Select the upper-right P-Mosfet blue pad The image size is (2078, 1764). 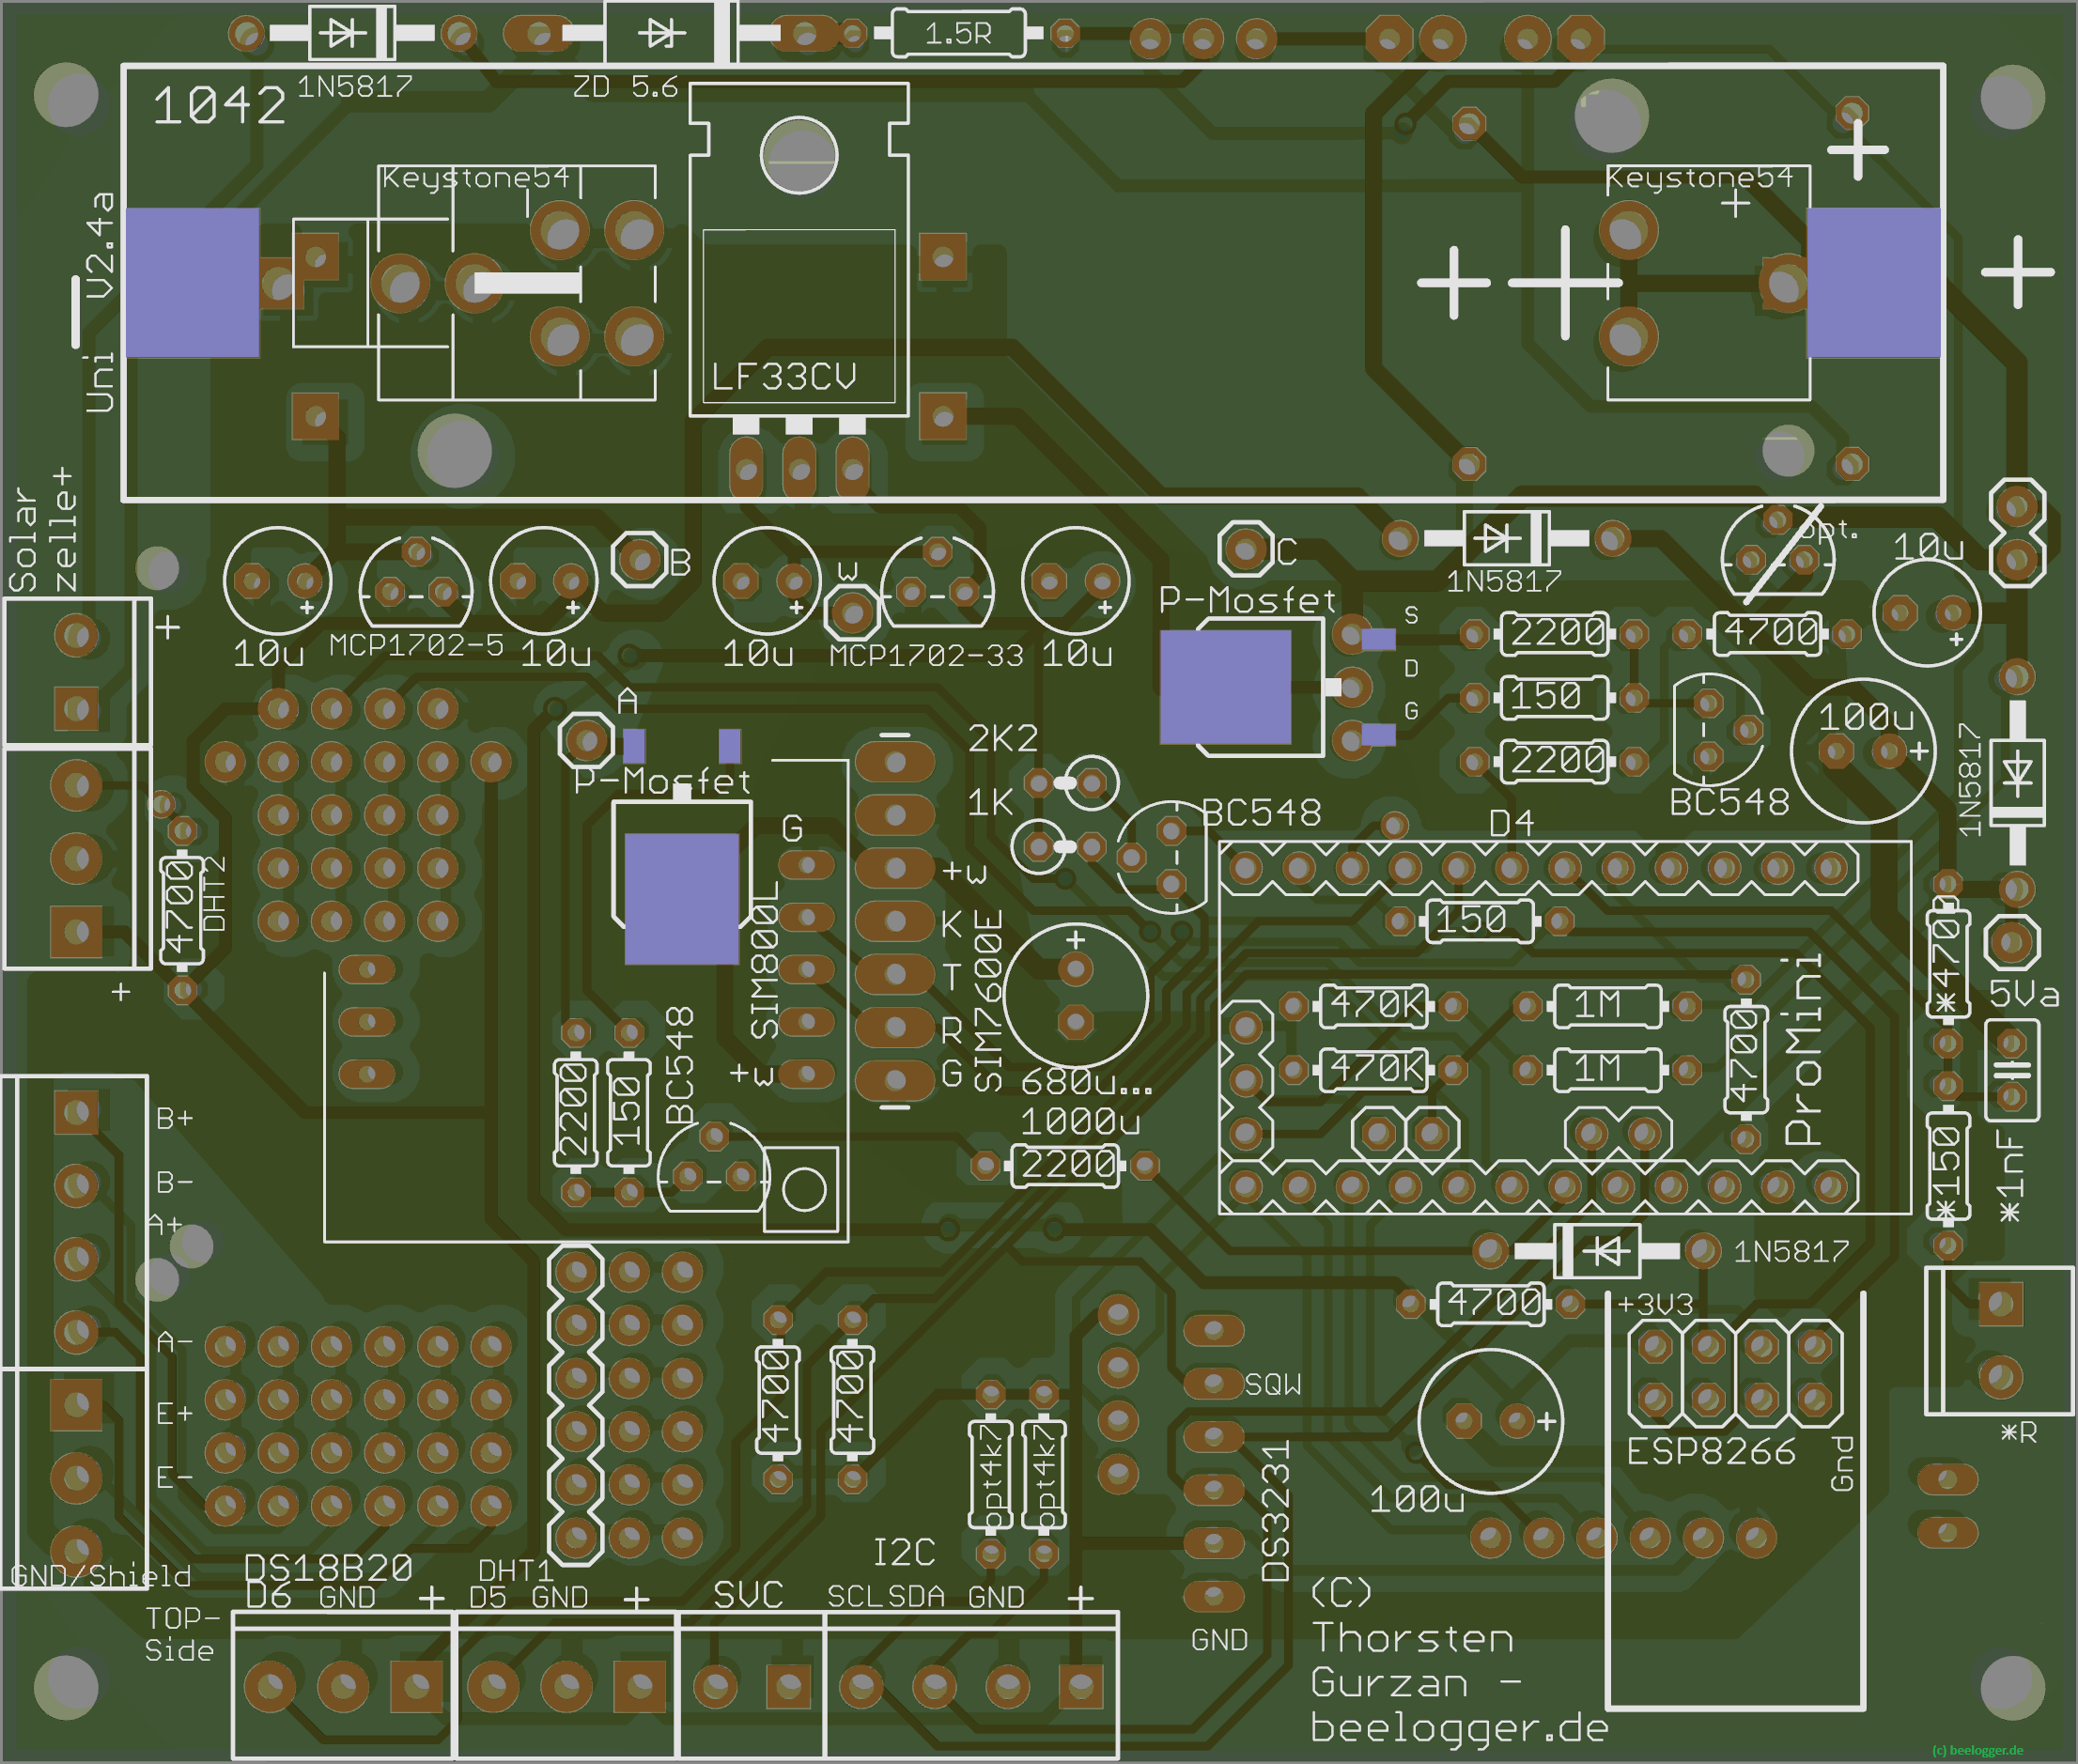(1225, 687)
